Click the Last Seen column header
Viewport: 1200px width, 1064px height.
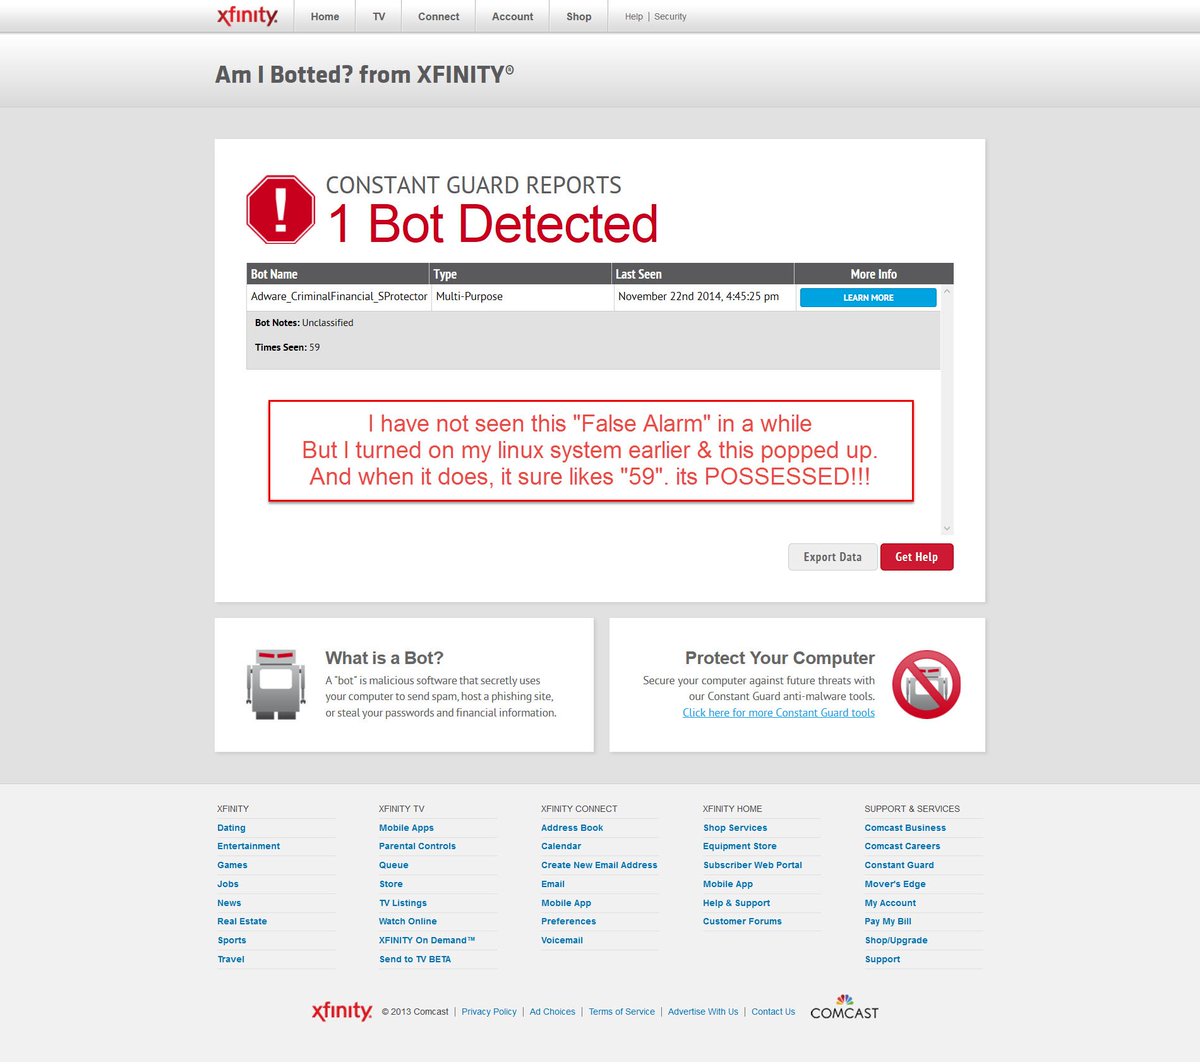702,274
